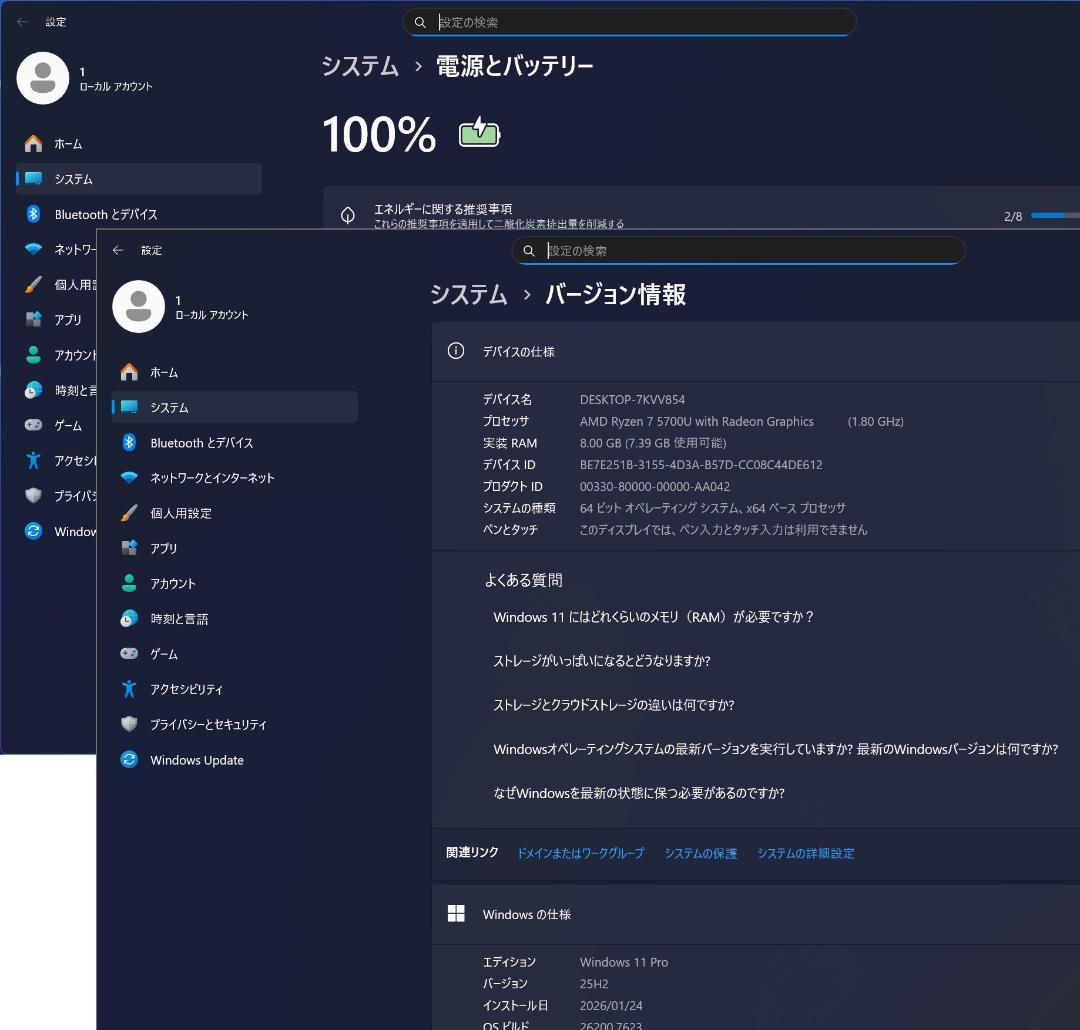Select ホーム in the navigation pane
Screen dimensions: 1080x1030
[x=165, y=371]
